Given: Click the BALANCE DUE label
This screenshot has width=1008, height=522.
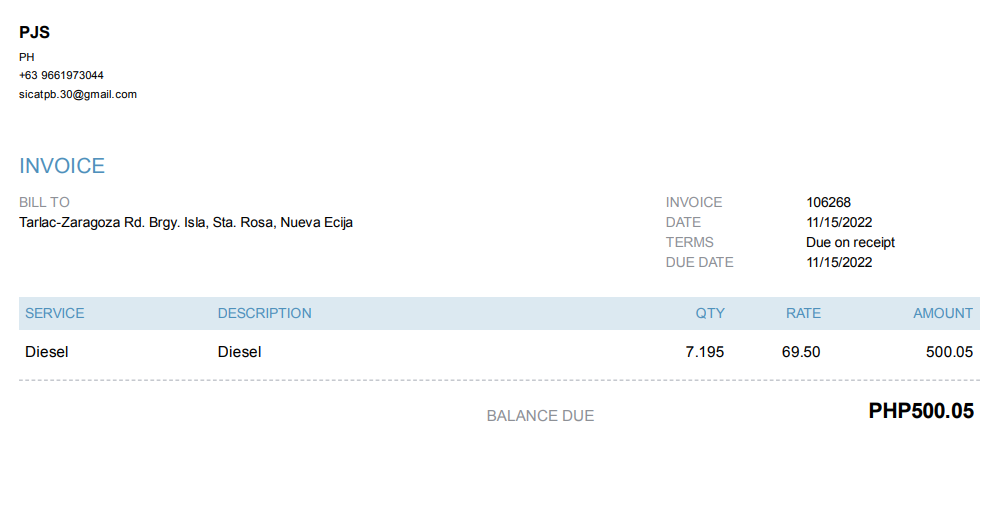Looking at the screenshot, I should (x=540, y=416).
